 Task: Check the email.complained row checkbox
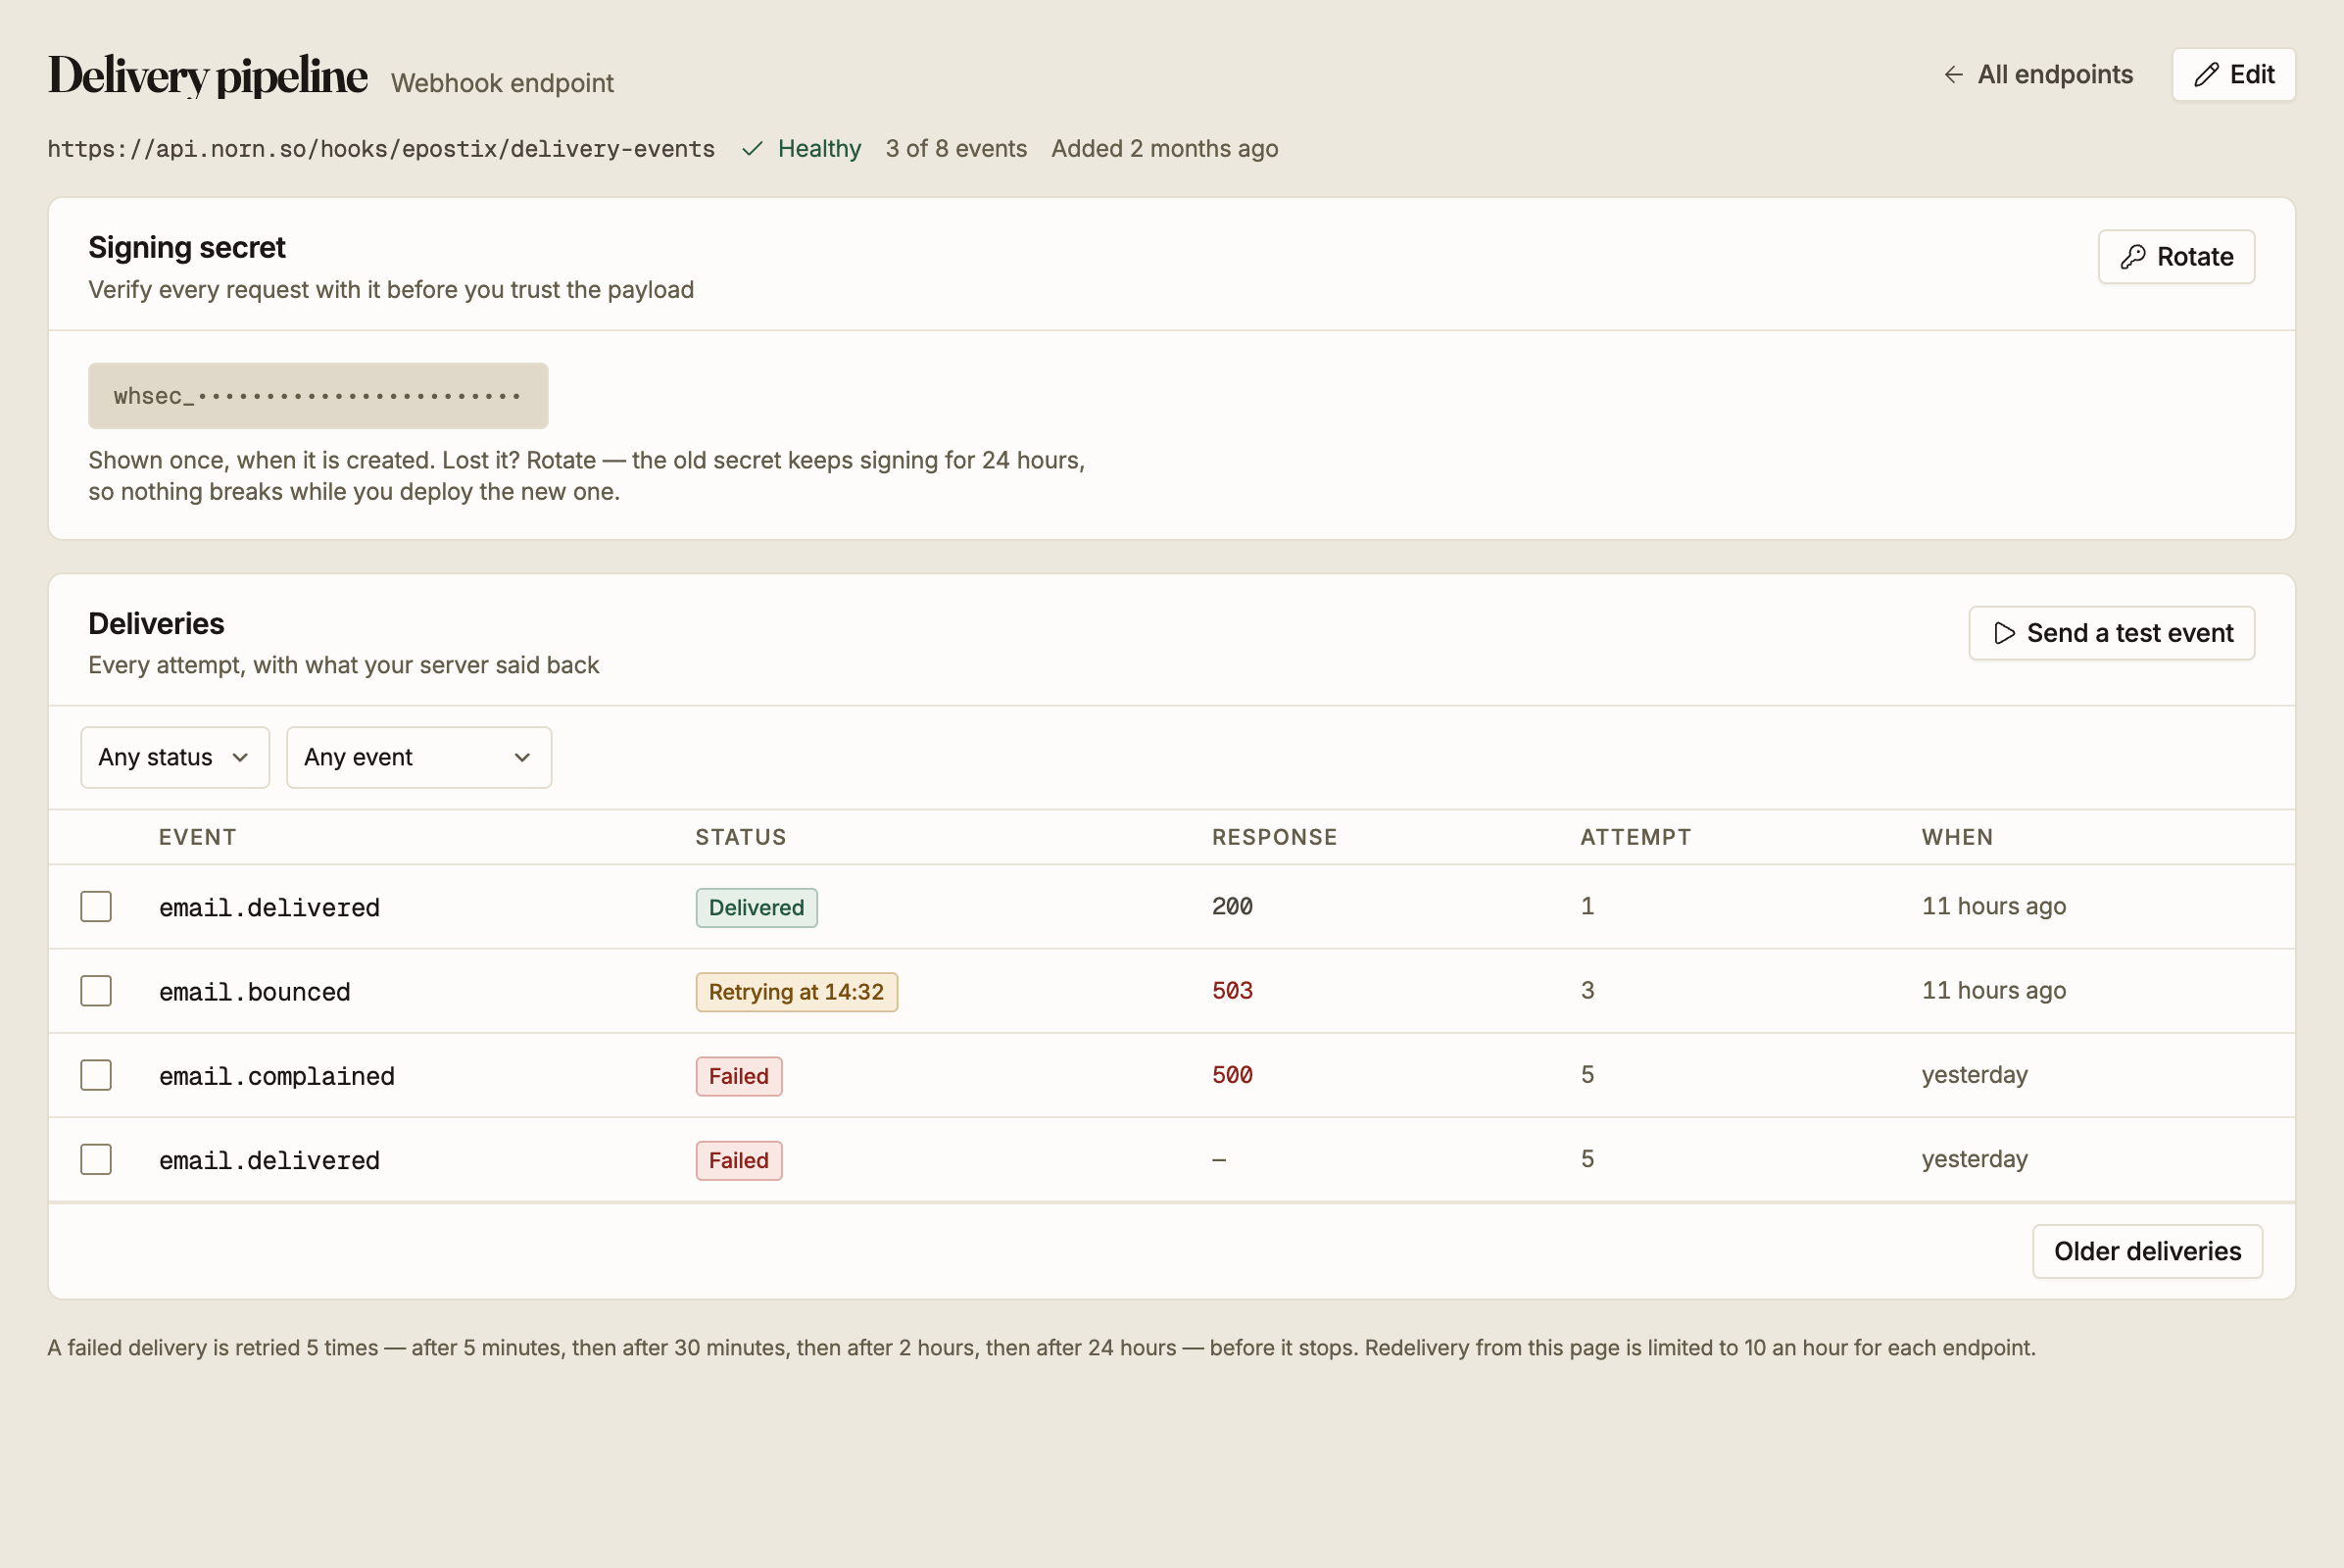(96, 1075)
